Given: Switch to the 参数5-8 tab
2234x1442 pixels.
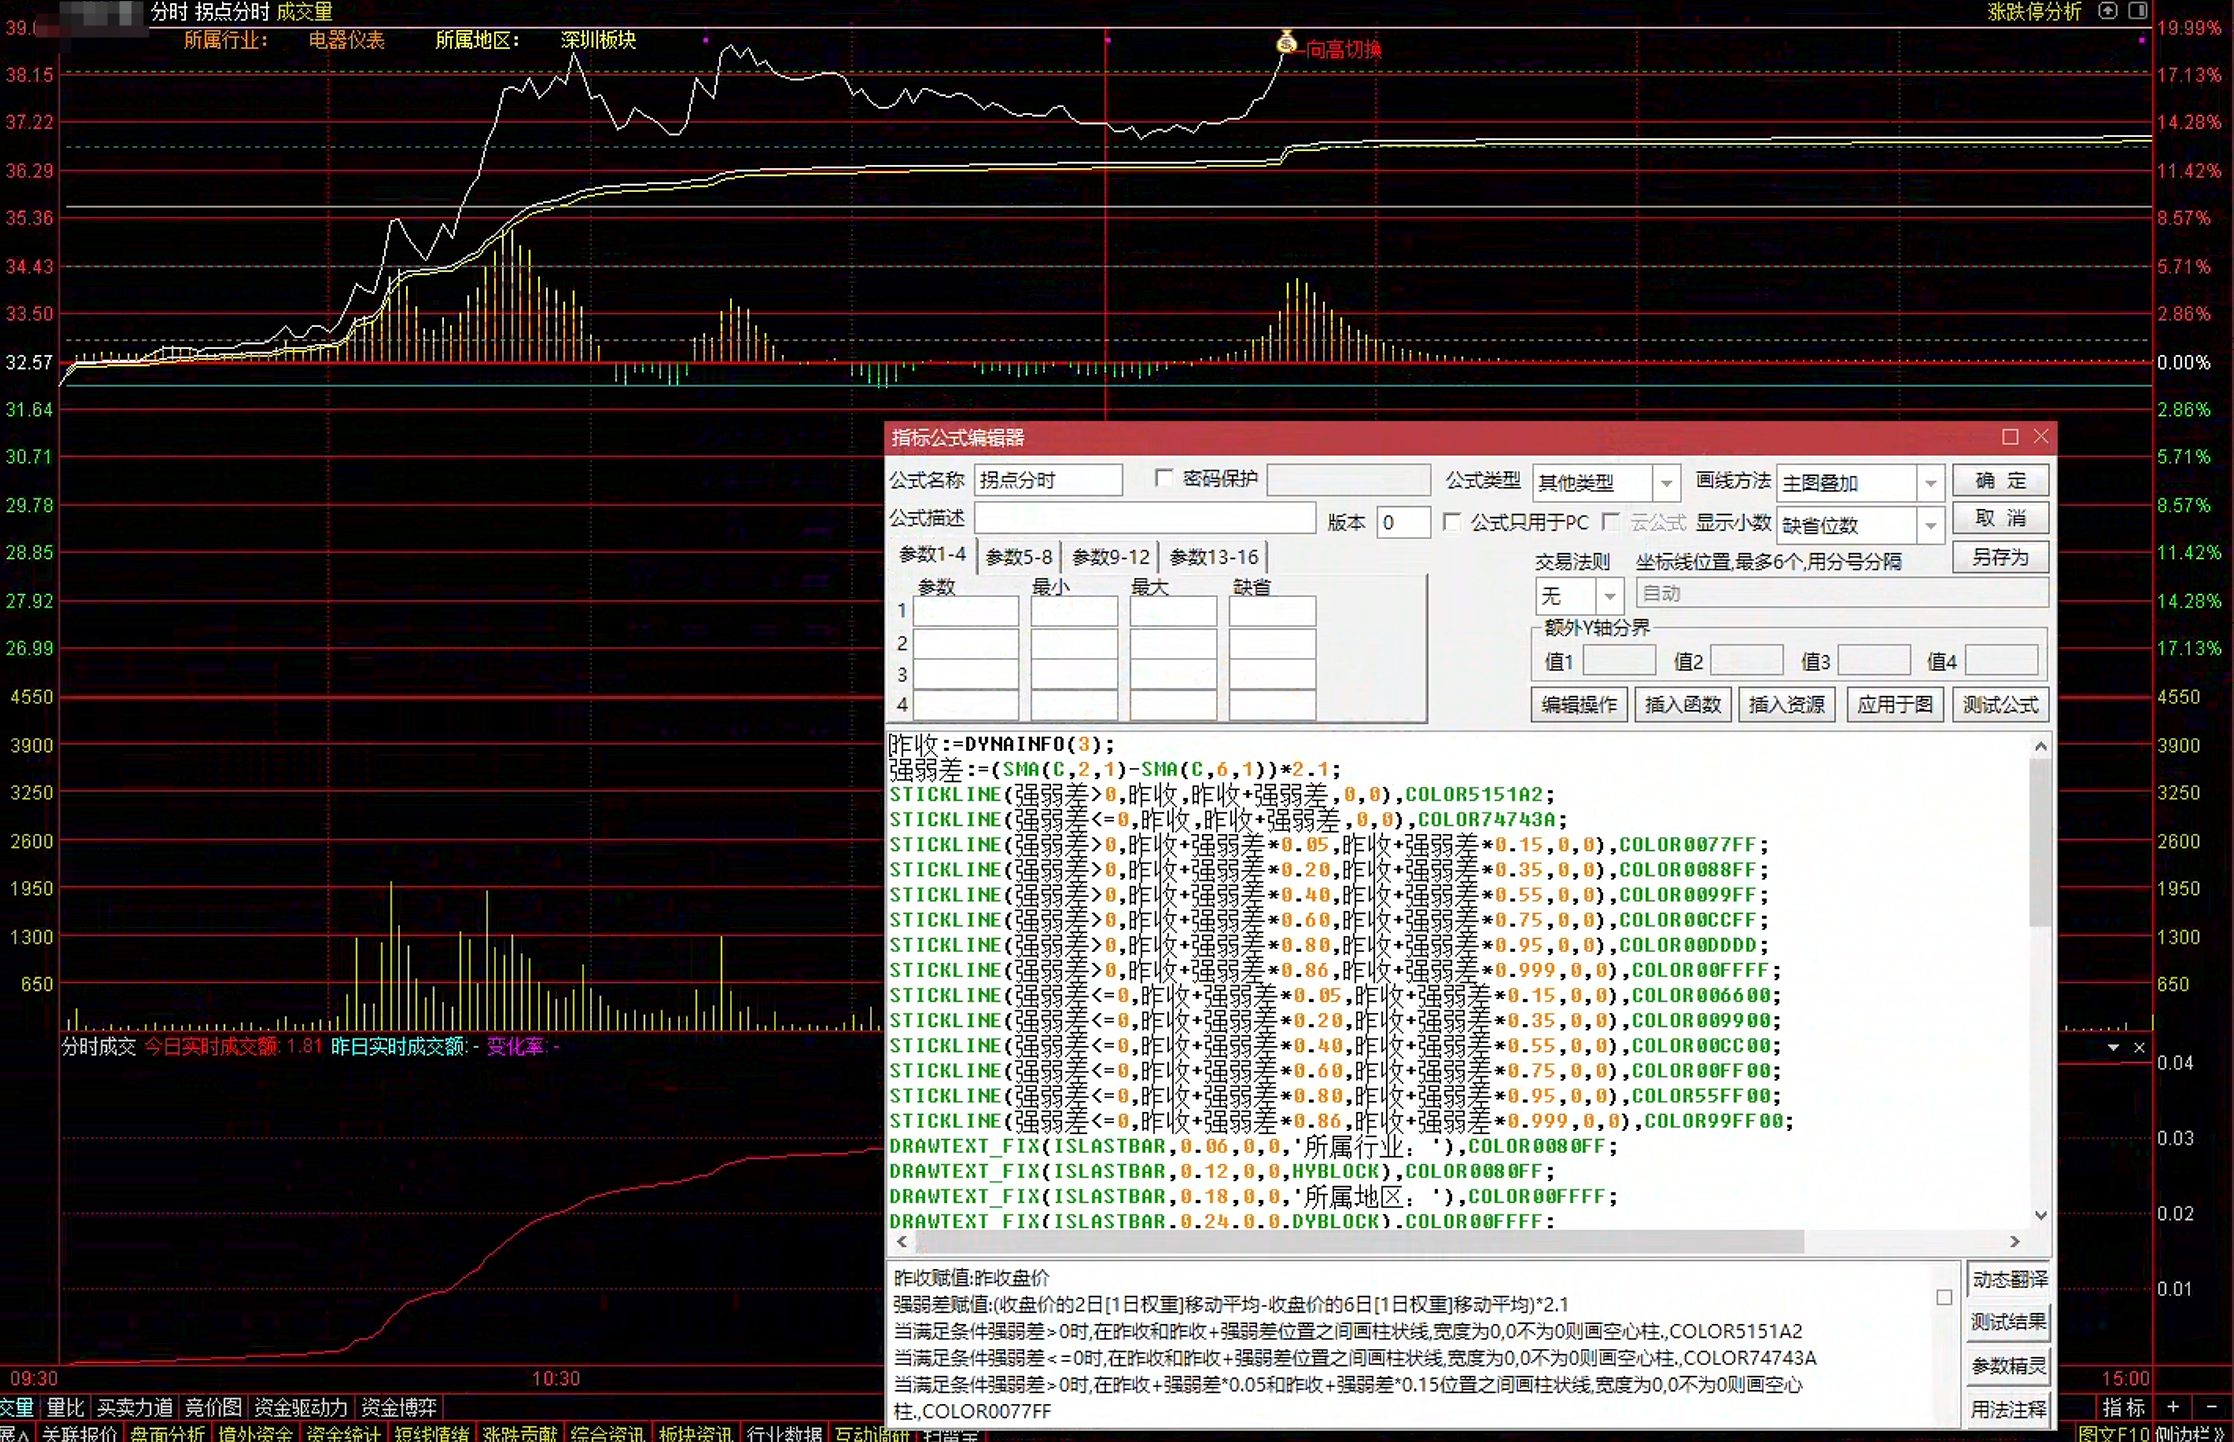Looking at the screenshot, I should pos(1018,557).
